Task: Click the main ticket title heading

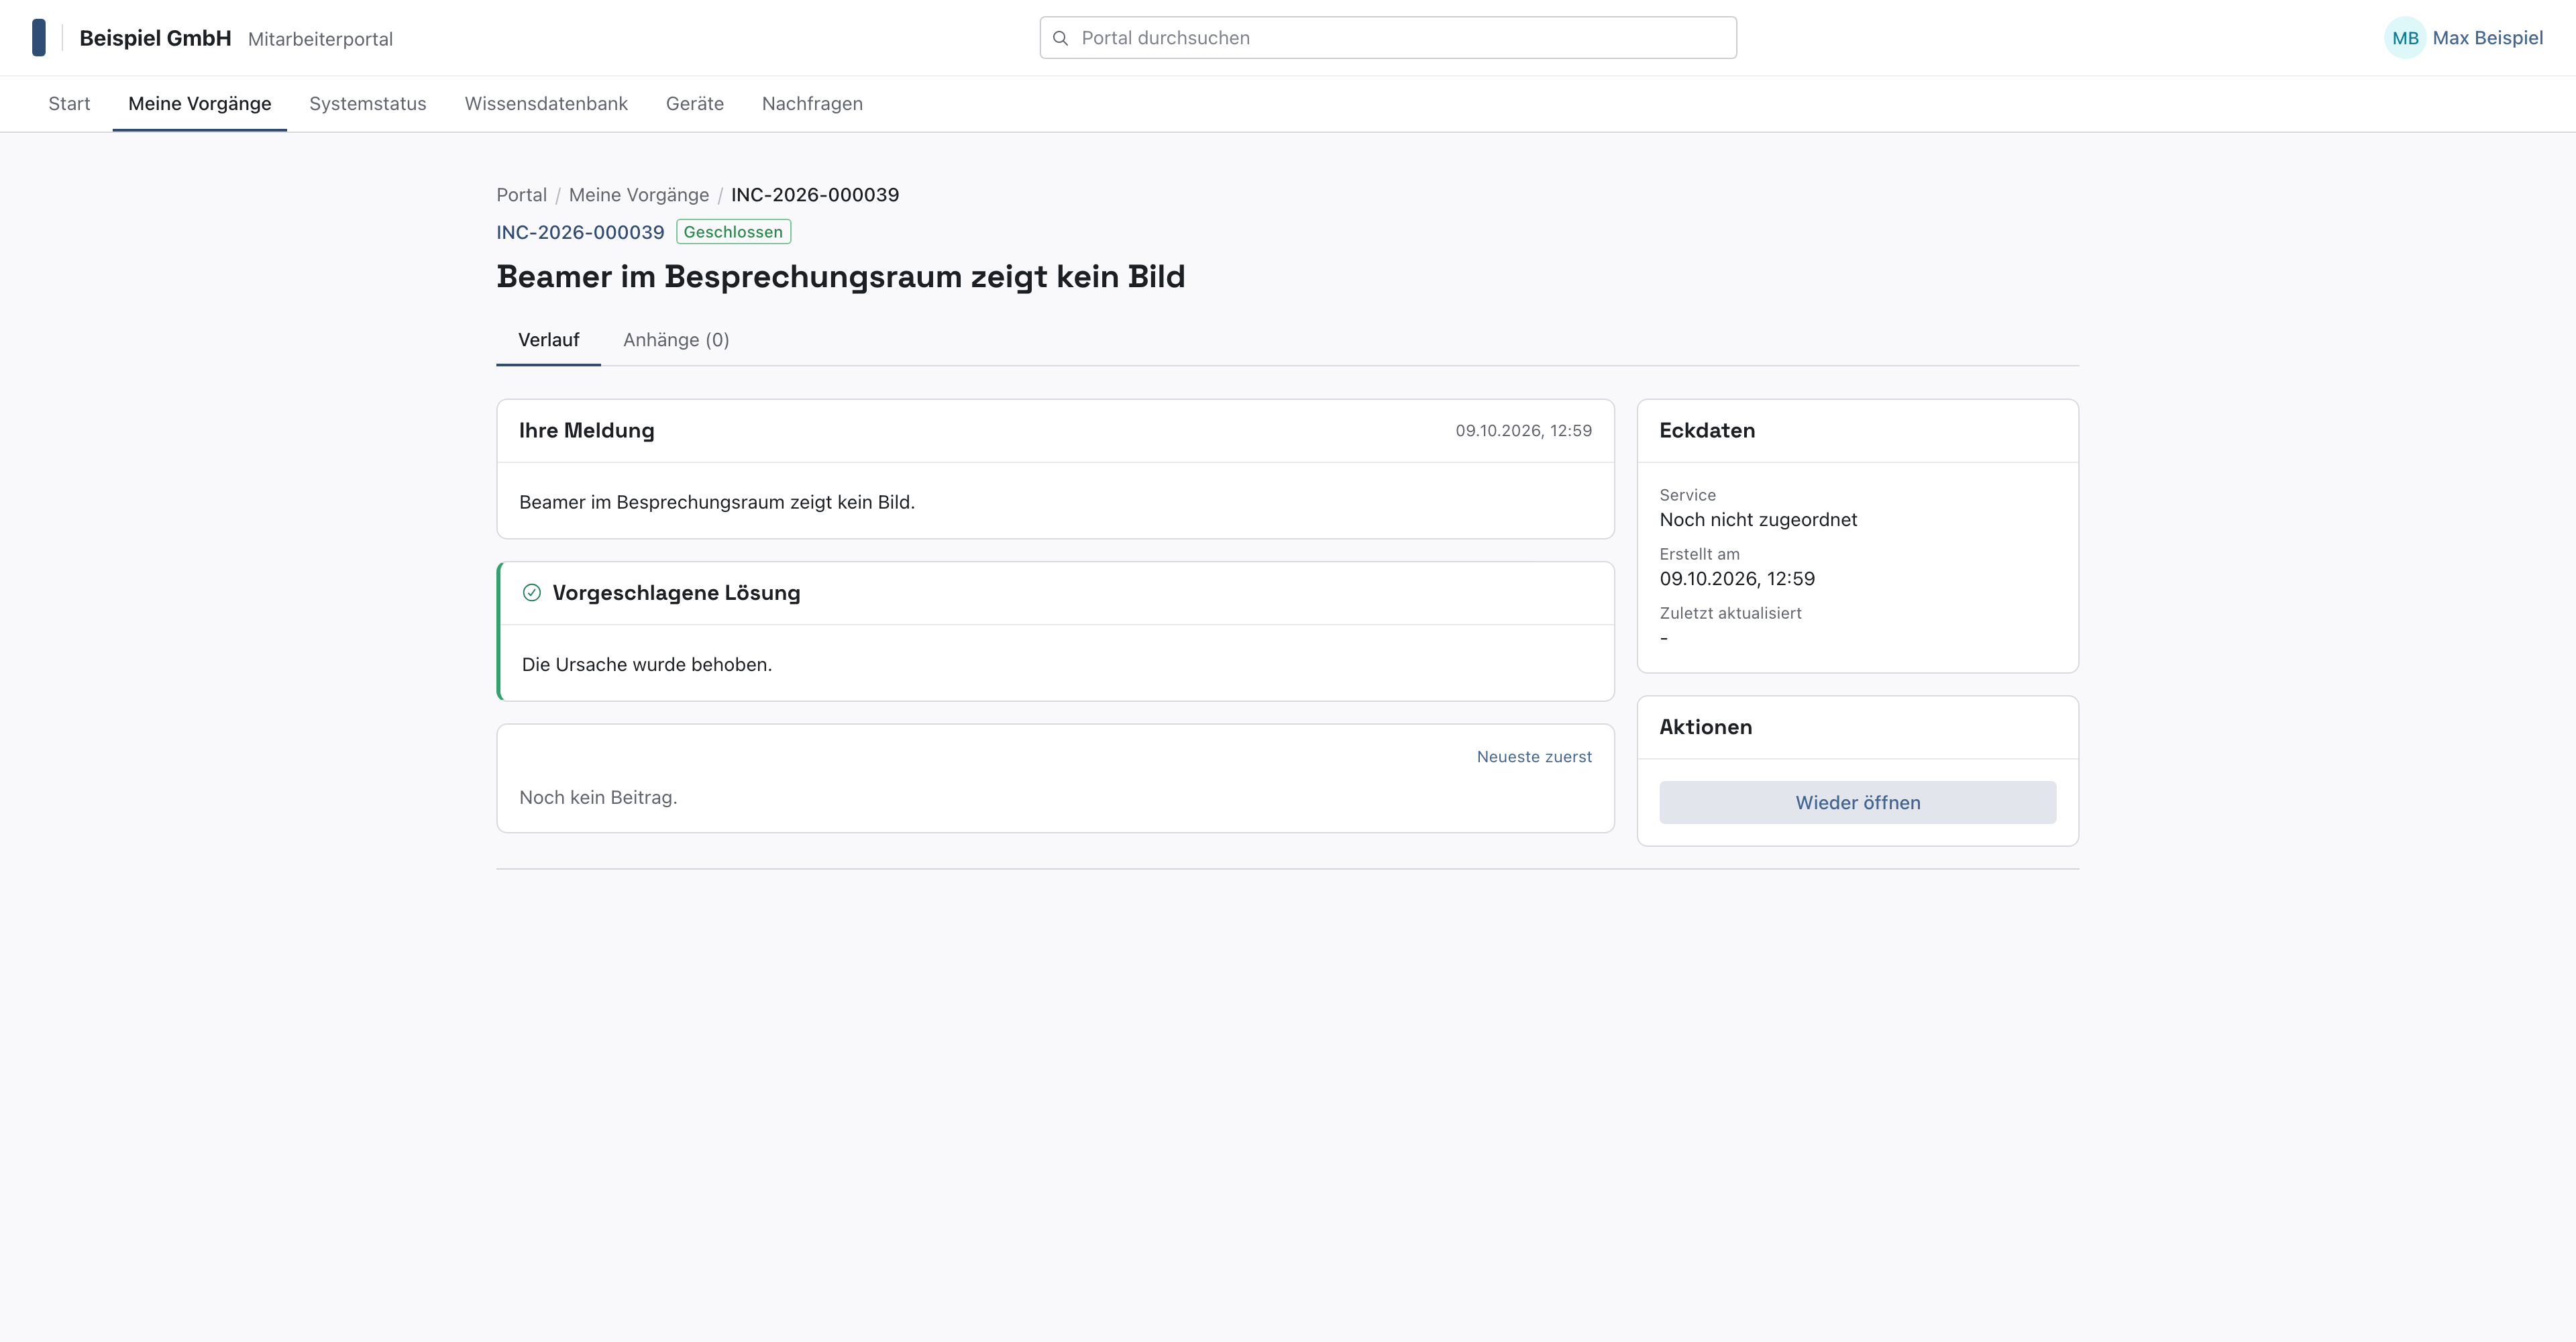Action: click(841, 277)
